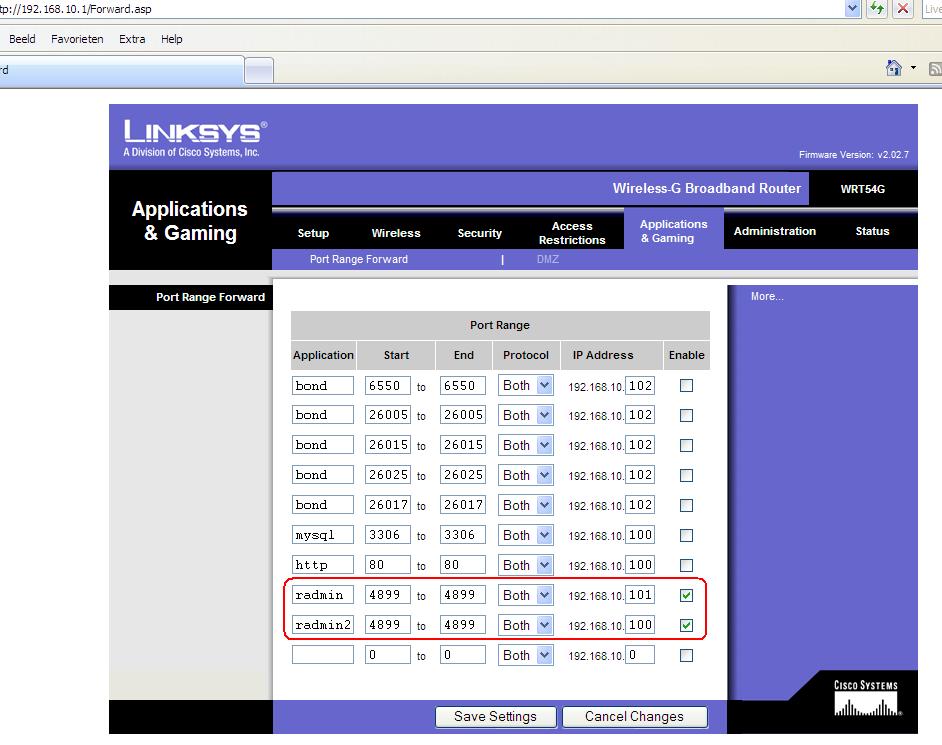Enable the http port 80 checkbox

tap(686, 565)
